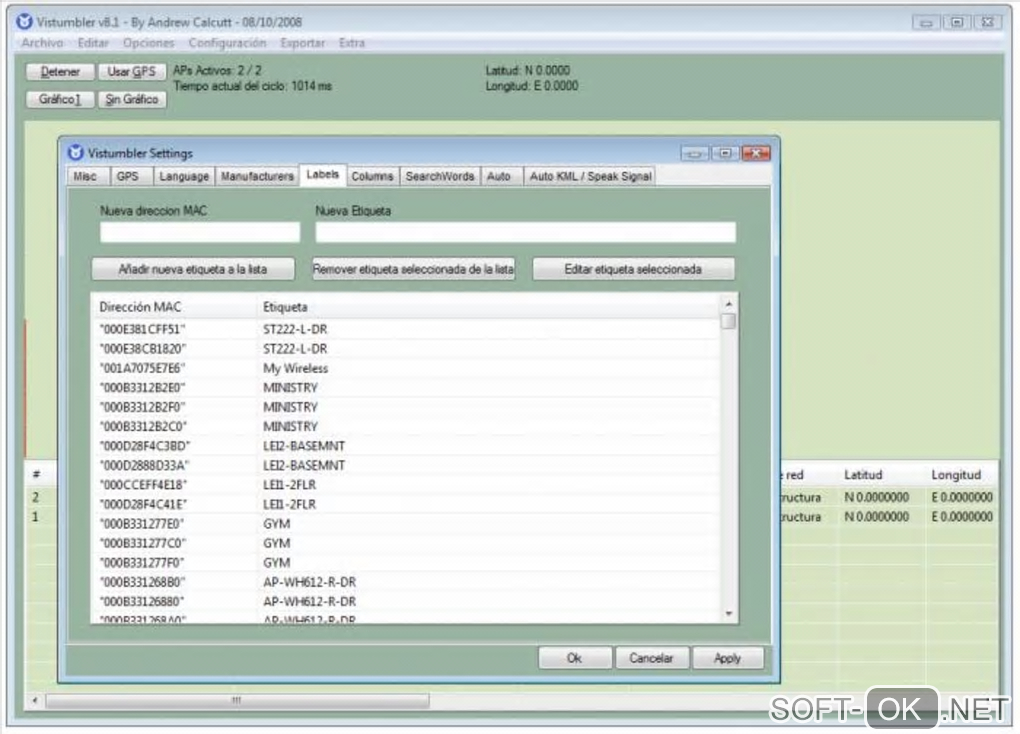
Task: Close the Vistumbler Settings dialog
Action: click(756, 153)
